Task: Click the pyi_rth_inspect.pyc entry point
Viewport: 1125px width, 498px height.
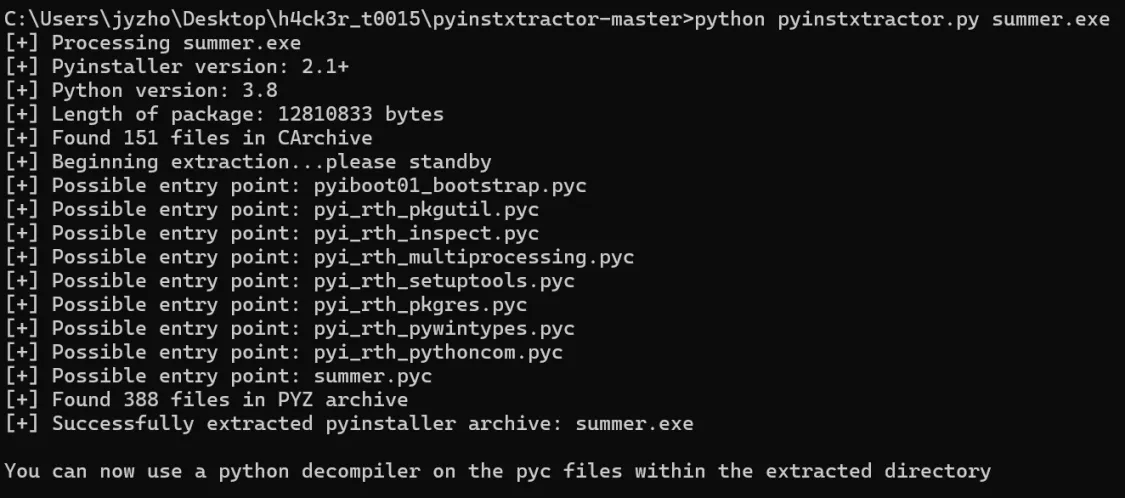Action: point(426,232)
